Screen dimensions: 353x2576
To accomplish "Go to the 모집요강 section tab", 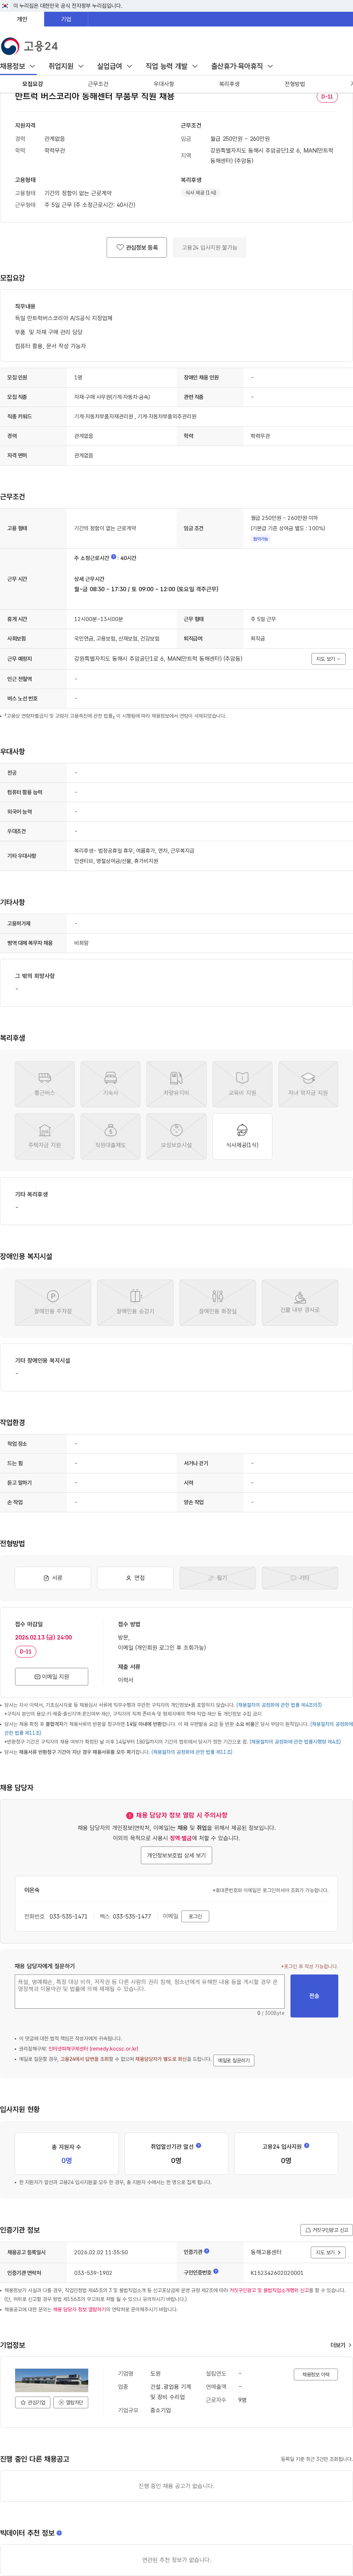I will click(x=33, y=84).
